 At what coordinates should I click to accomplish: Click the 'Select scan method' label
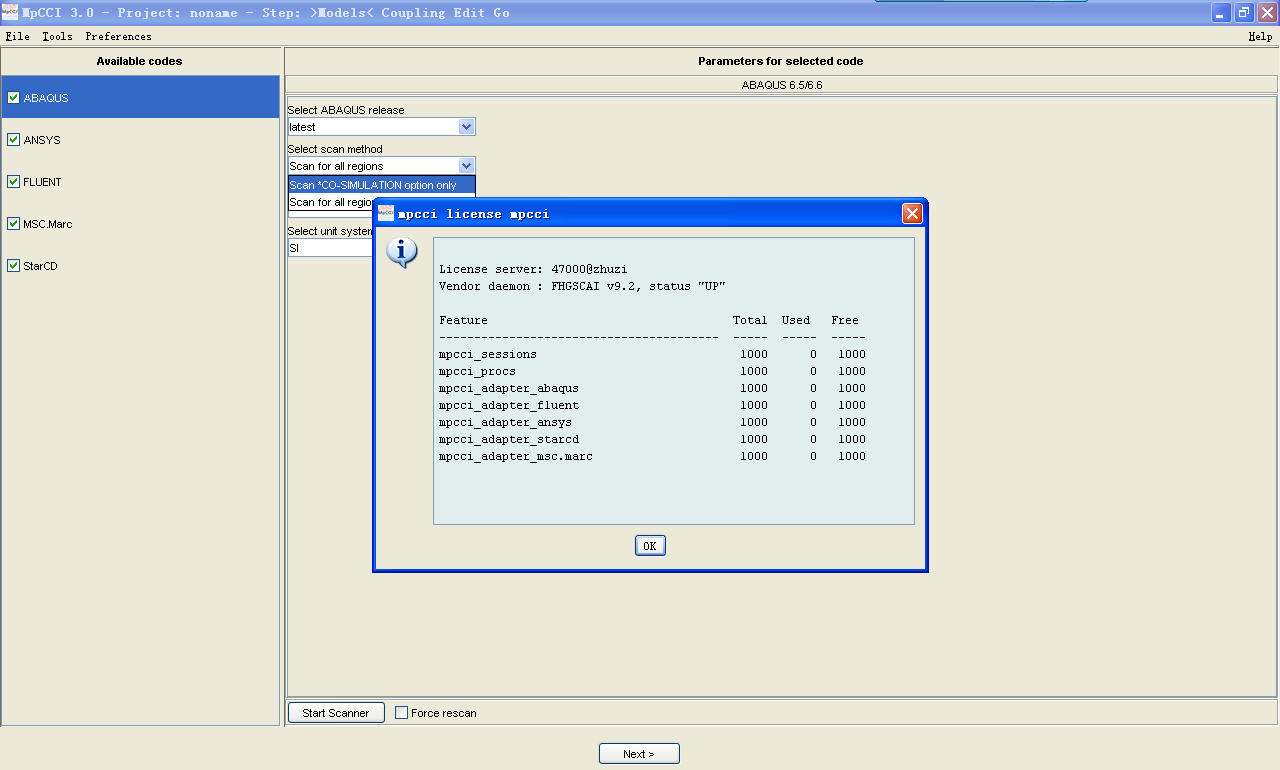(x=335, y=149)
